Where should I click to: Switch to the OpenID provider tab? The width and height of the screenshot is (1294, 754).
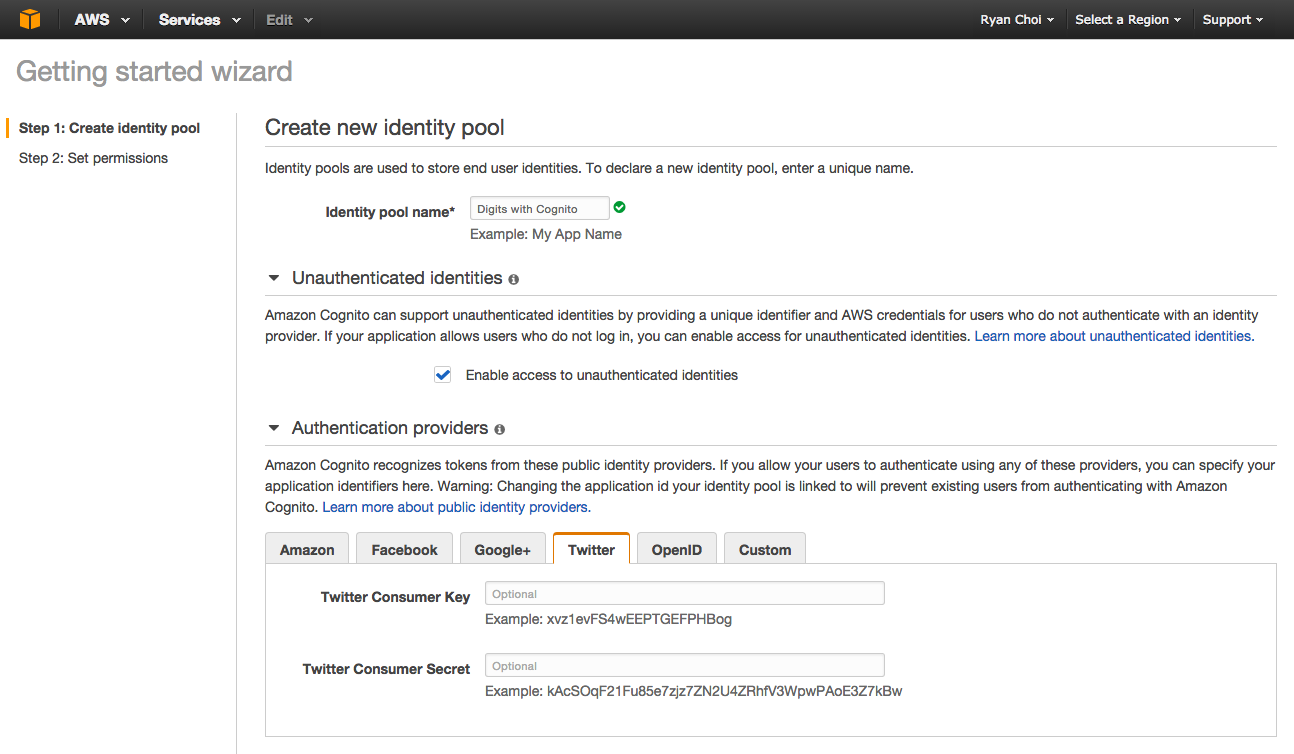pos(677,549)
